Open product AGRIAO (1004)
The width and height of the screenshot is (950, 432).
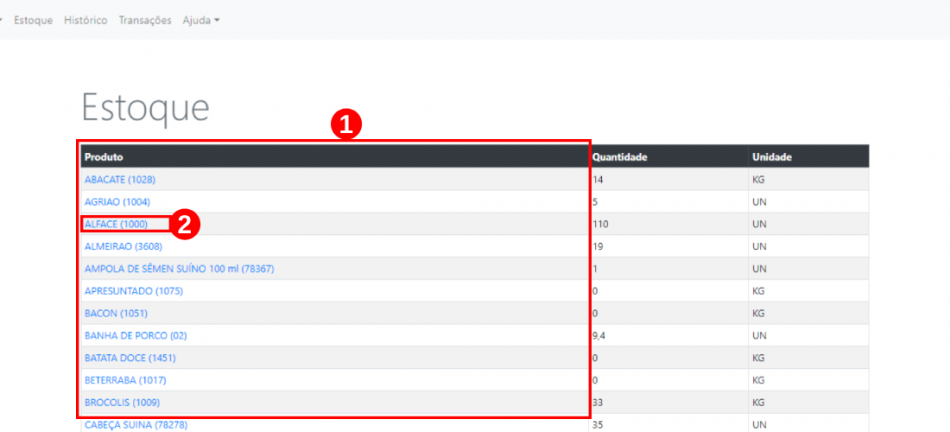(x=118, y=202)
